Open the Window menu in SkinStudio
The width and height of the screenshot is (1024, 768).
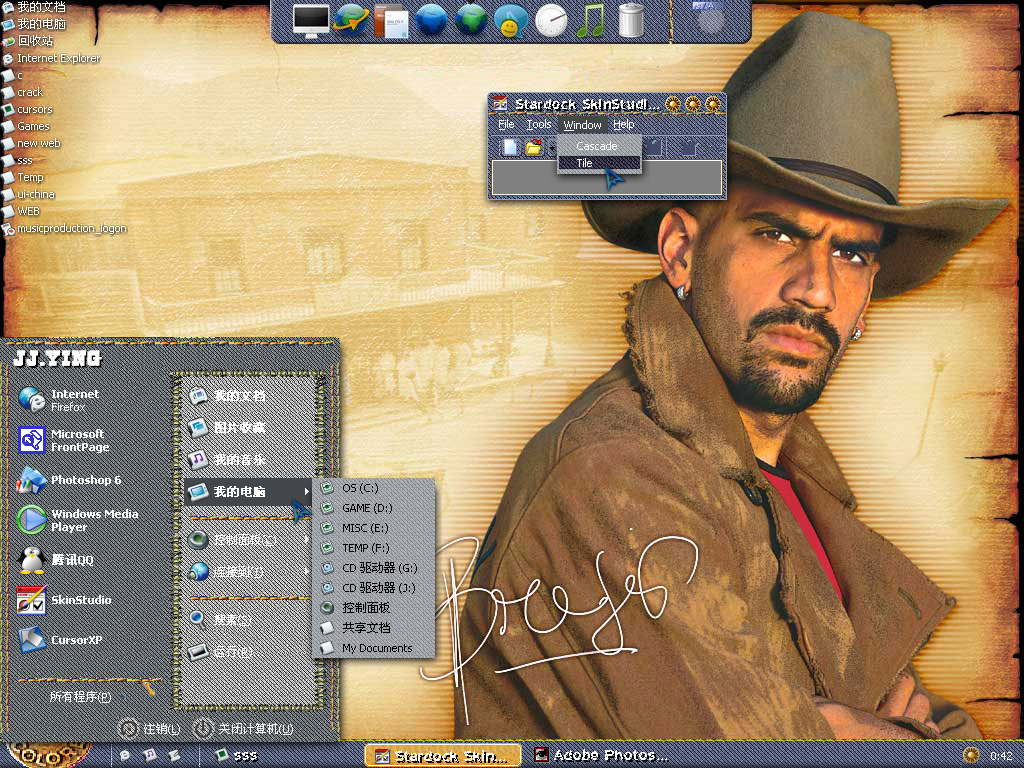[582, 124]
